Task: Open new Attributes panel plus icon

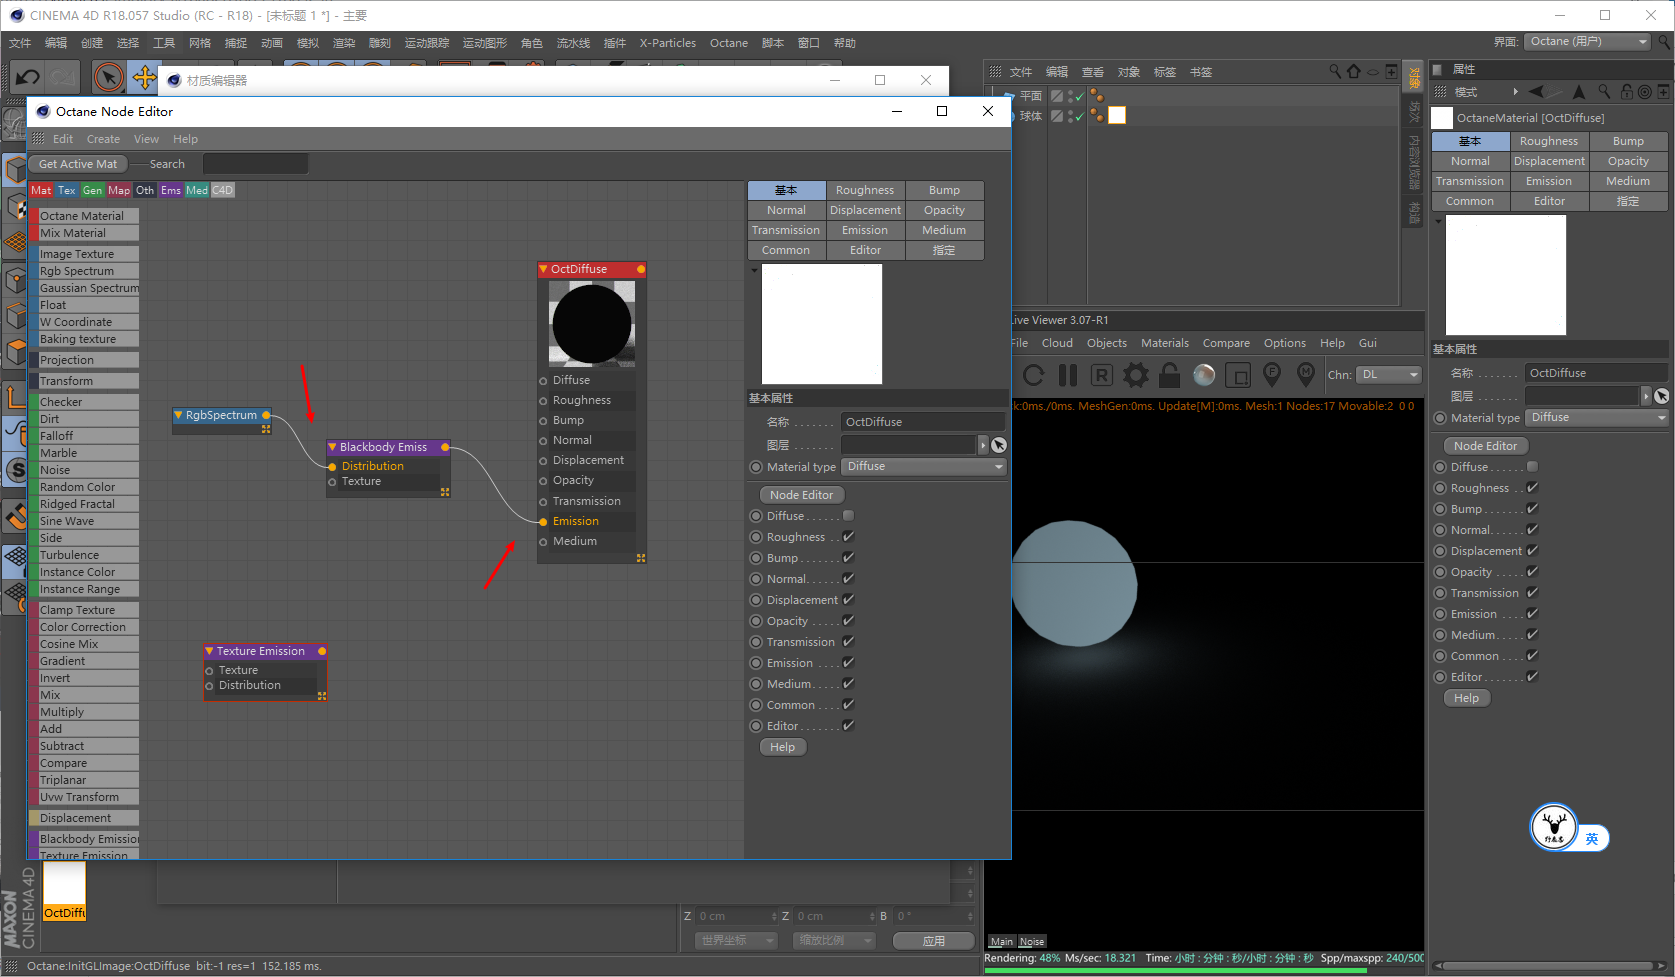Action: click(x=1663, y=92)
